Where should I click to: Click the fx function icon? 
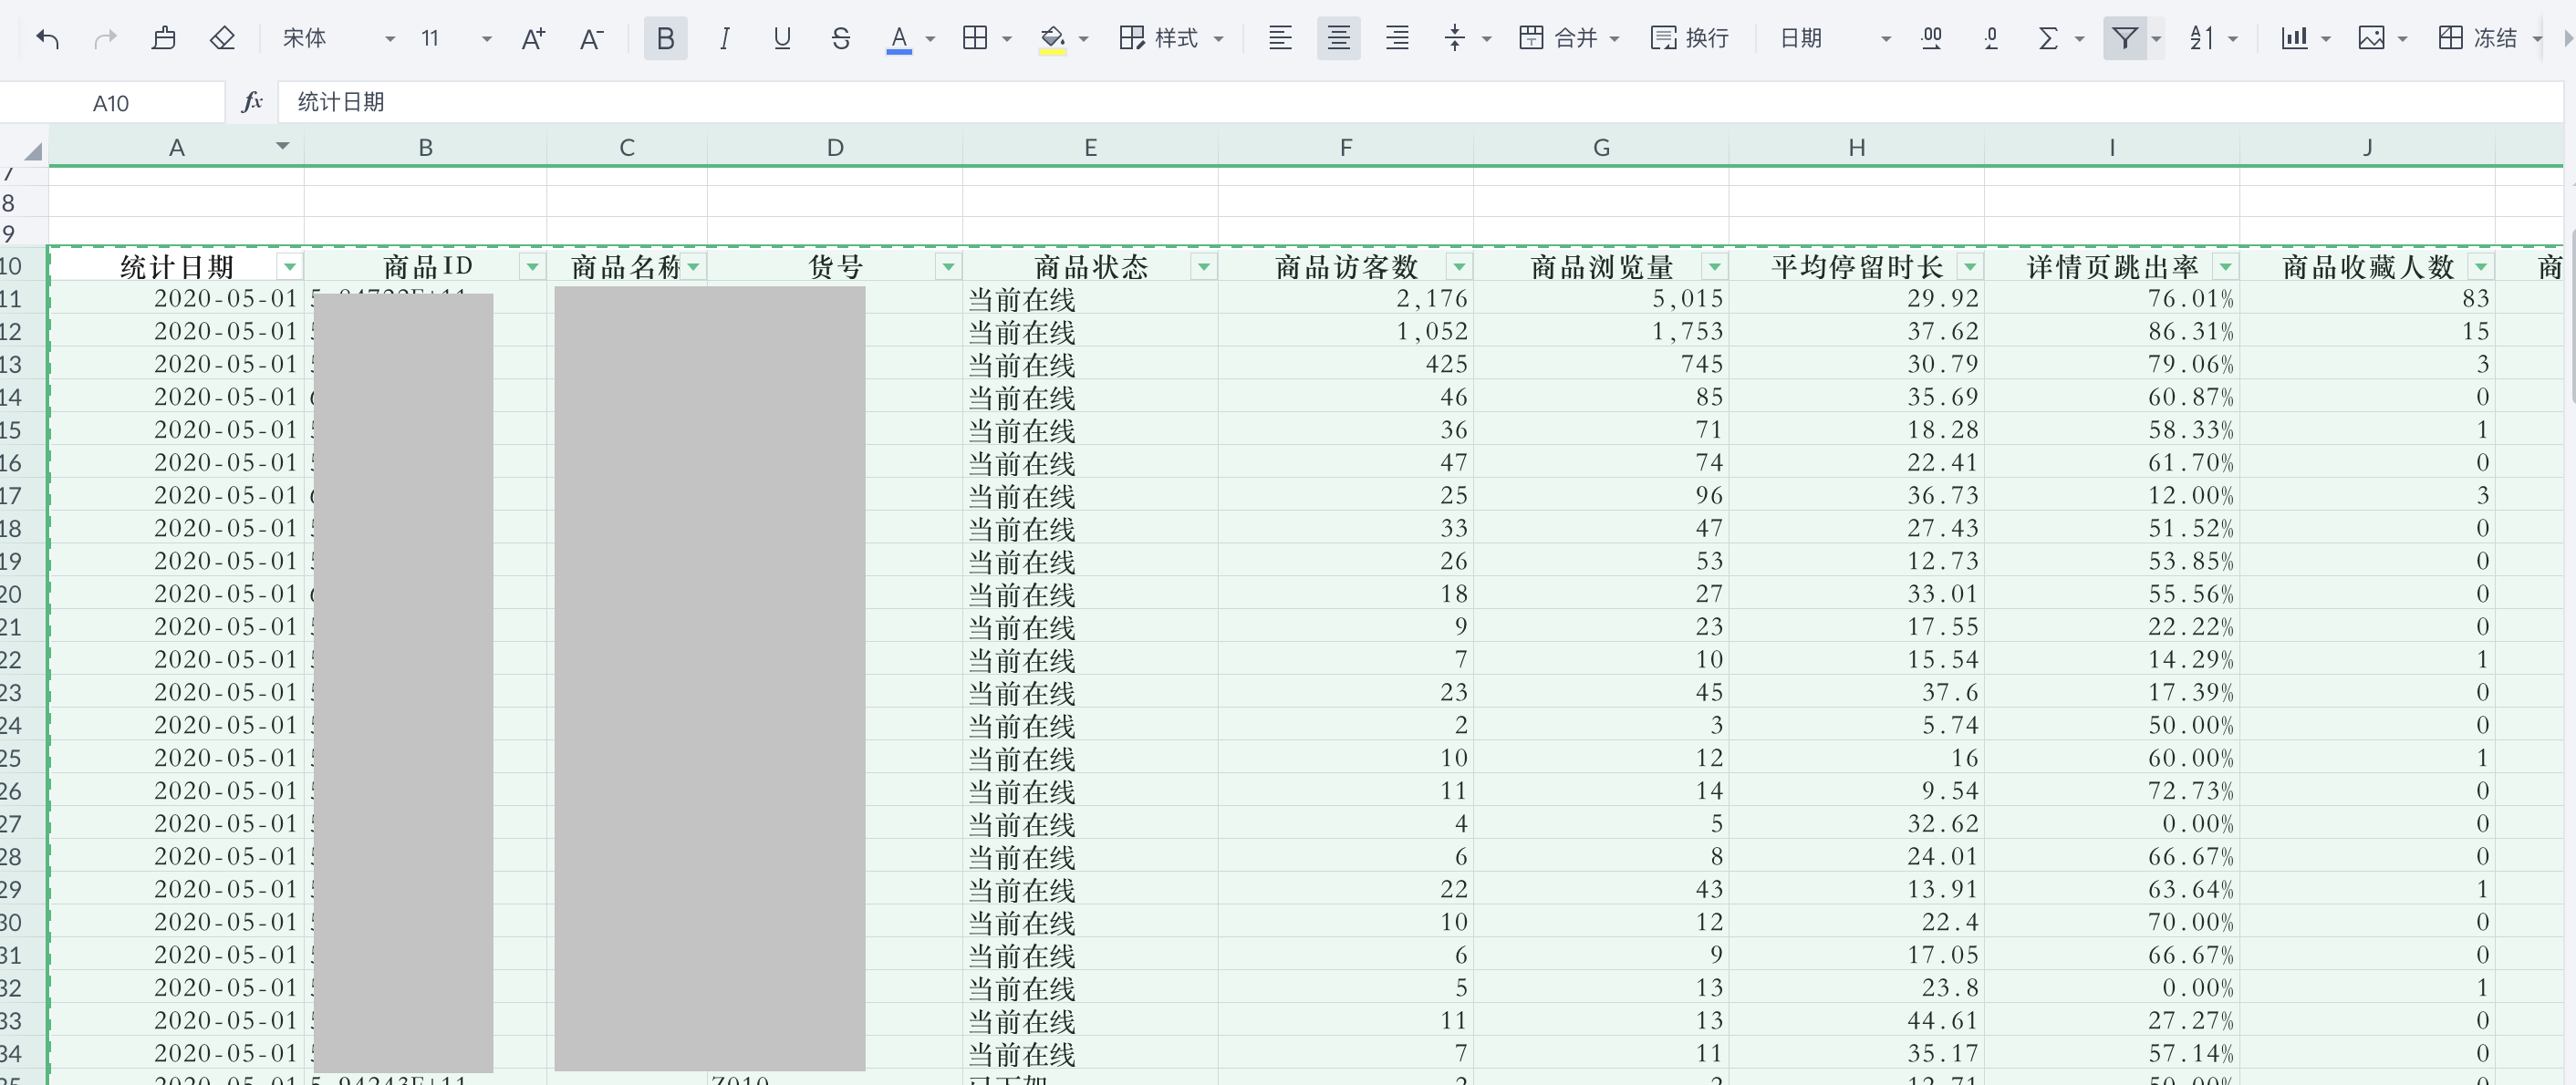pos(252,102)
